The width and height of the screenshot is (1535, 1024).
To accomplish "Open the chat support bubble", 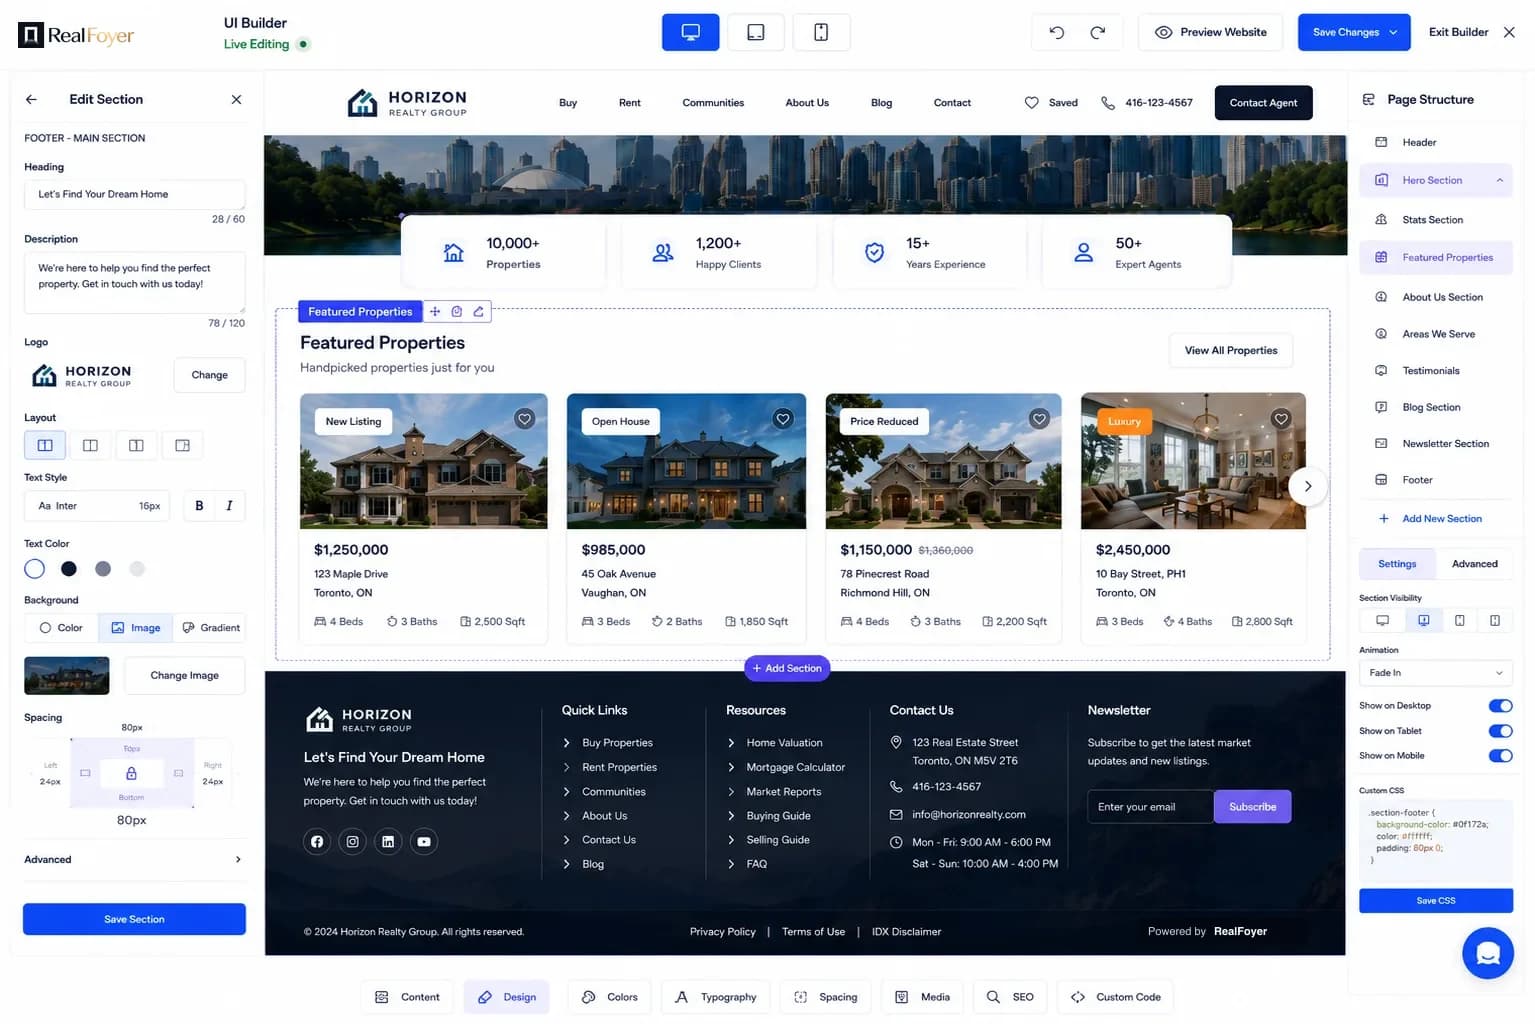I will pyautogui.click(x=1487, y=953).
